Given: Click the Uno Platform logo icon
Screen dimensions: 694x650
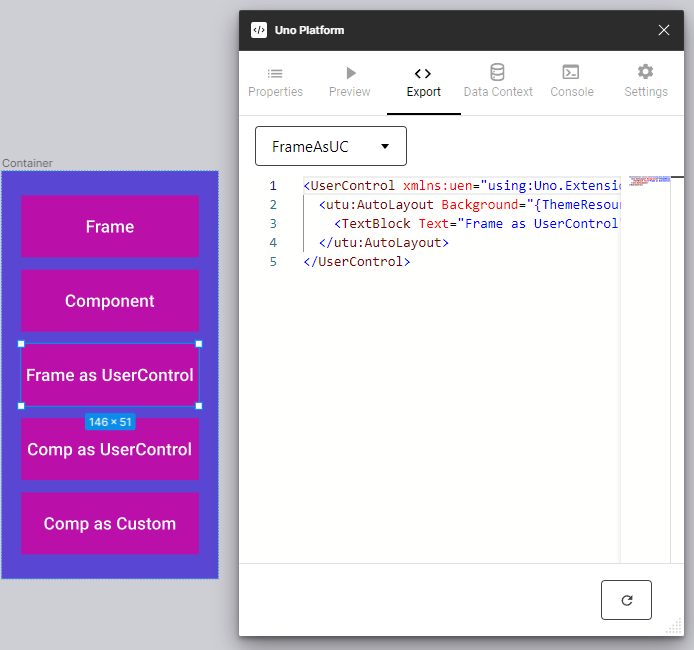Looking at the screenshot, I should click(x=259, y=30).
